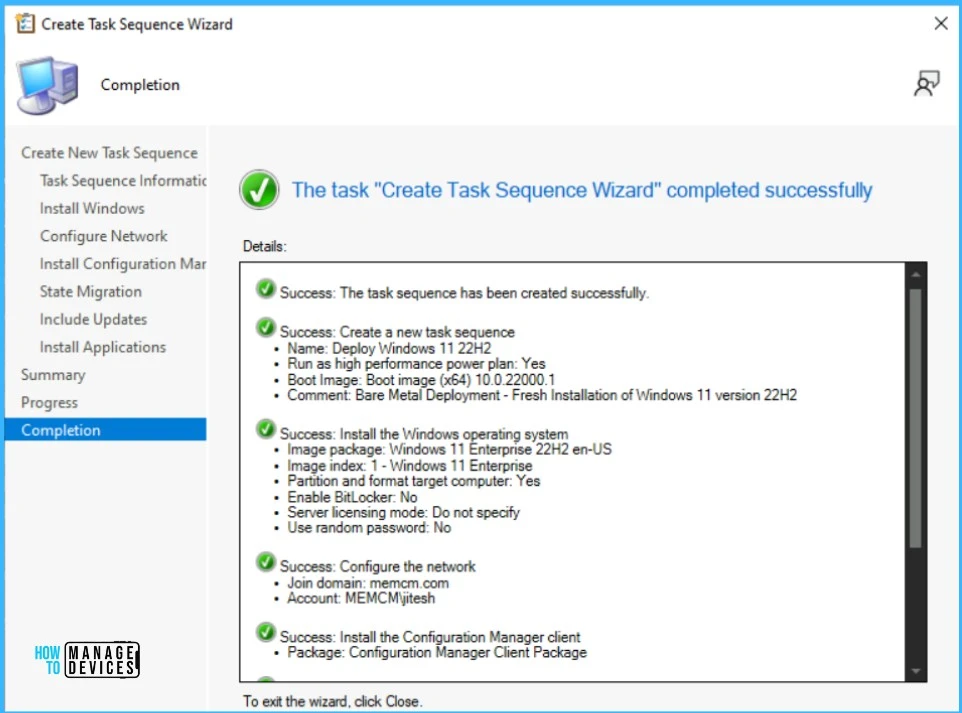Click check icon beside 'task sequence has been created'
Screen dimensions: 962x713
[x=266, y=288]
